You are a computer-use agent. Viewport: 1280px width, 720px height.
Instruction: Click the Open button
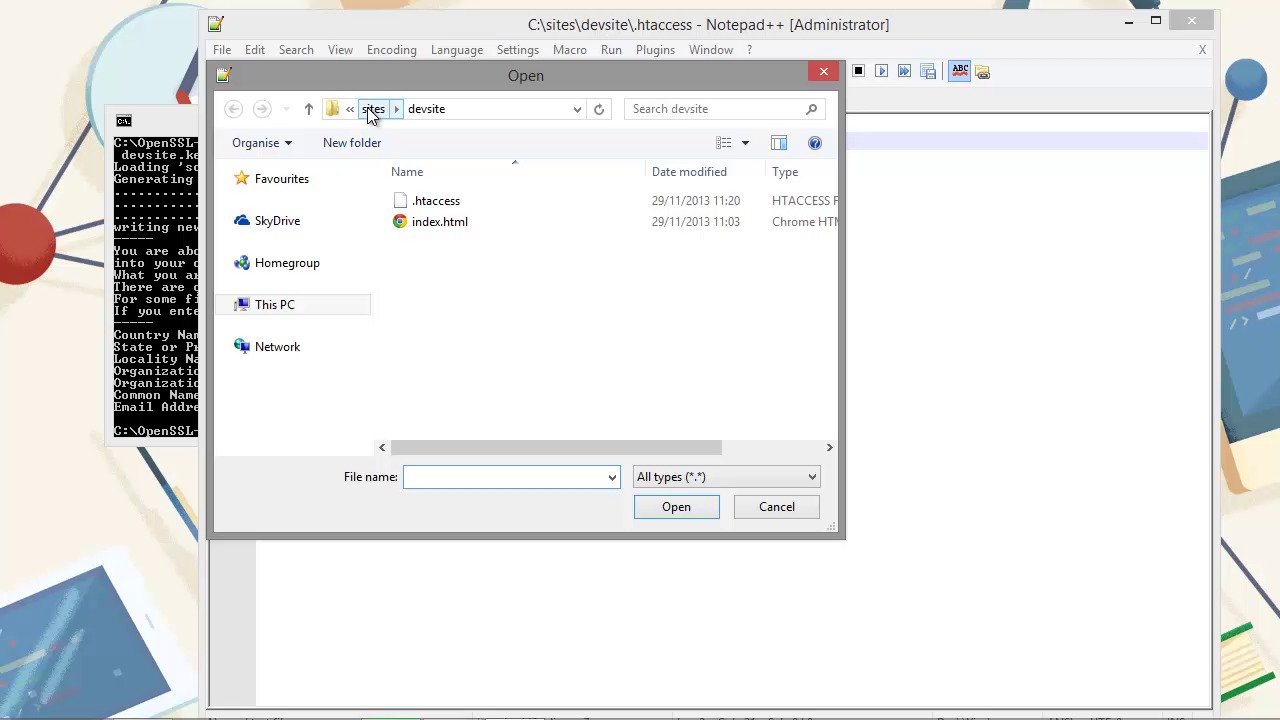coord(676,507)
